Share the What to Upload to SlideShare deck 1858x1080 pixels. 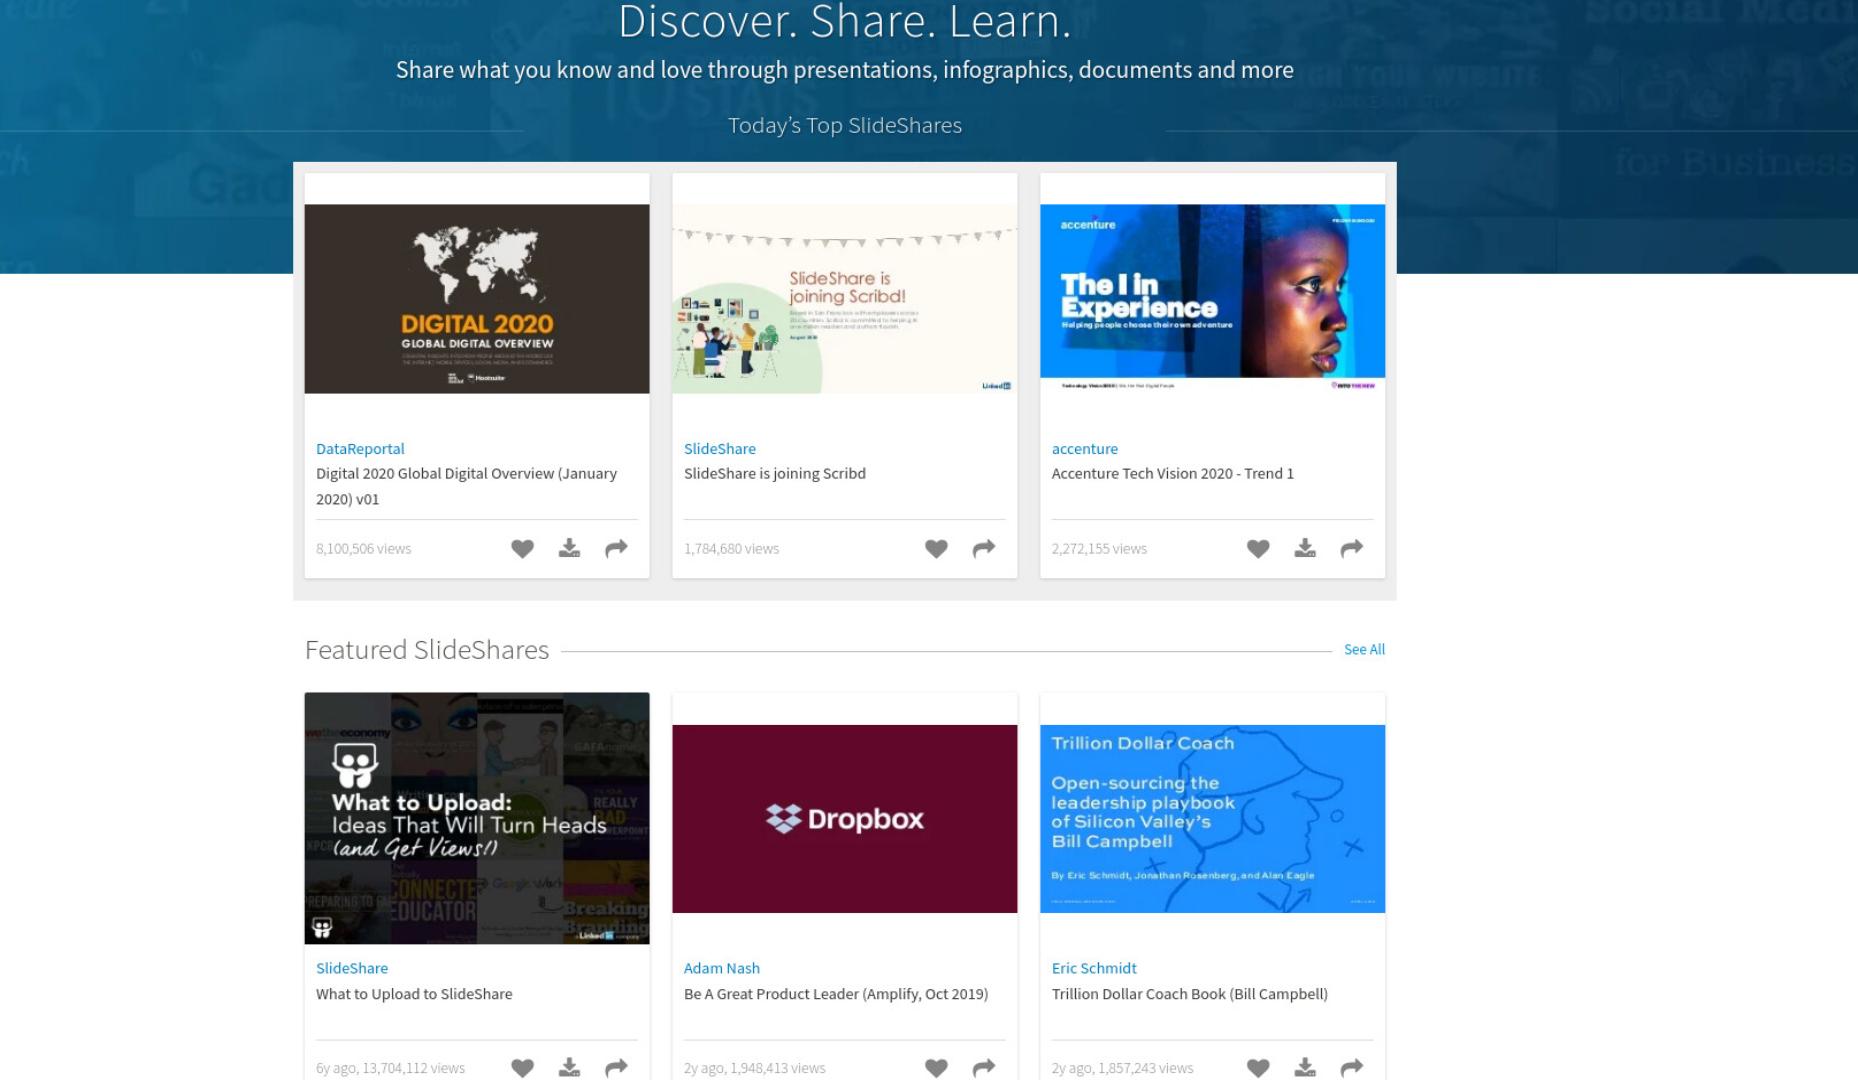pyautogui.click(x=616, y=1068)
